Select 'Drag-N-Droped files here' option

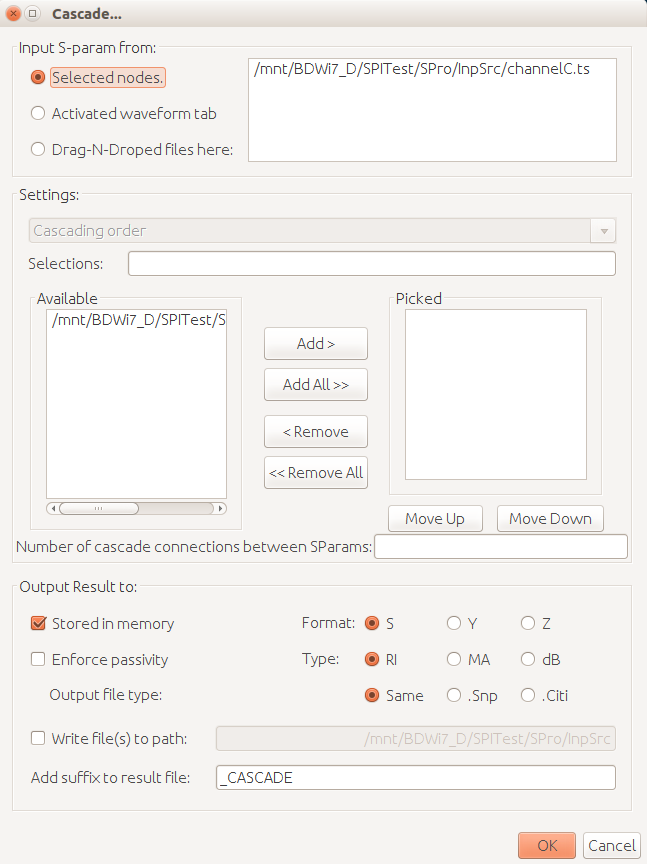[x=38, y=149]
